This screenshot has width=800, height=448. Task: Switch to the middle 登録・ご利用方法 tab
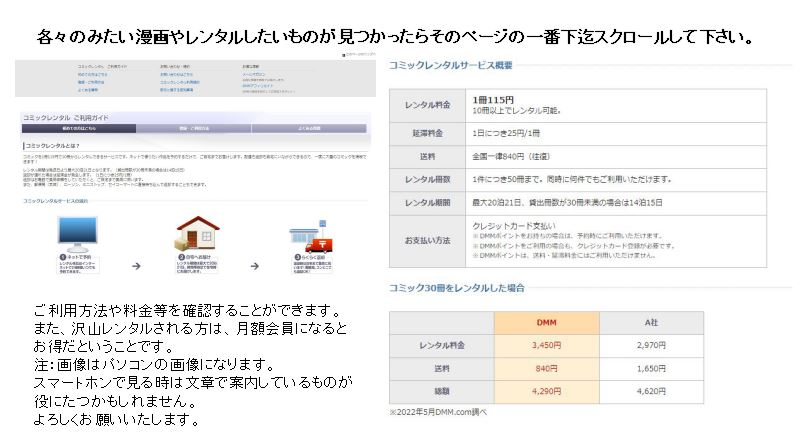tap(194, 129)
